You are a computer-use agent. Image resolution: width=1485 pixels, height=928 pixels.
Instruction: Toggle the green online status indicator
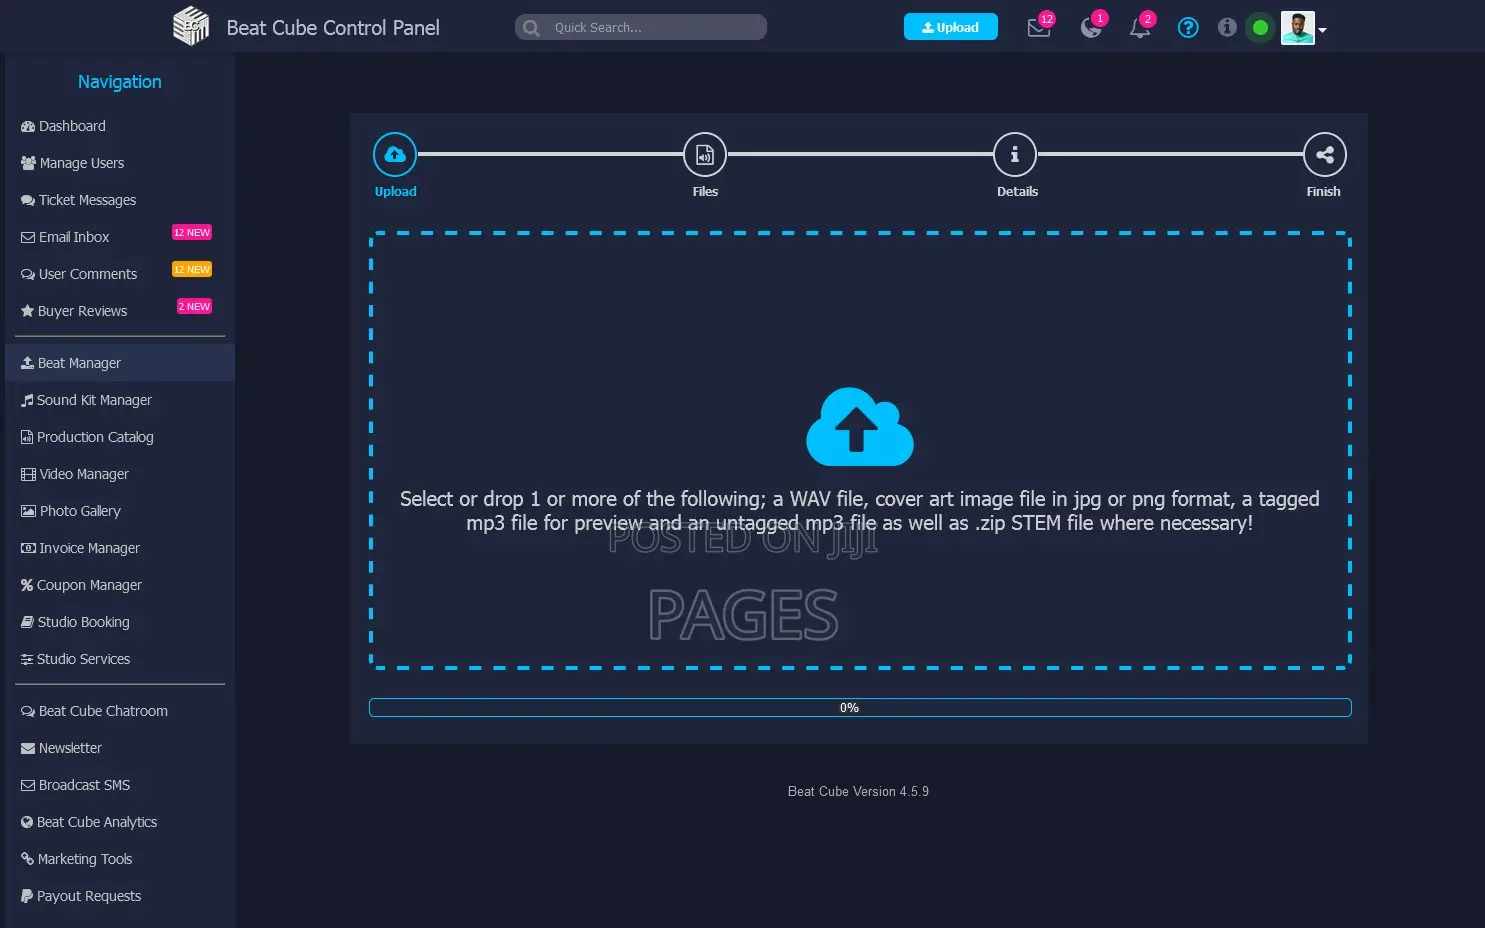coord(1261,28)
